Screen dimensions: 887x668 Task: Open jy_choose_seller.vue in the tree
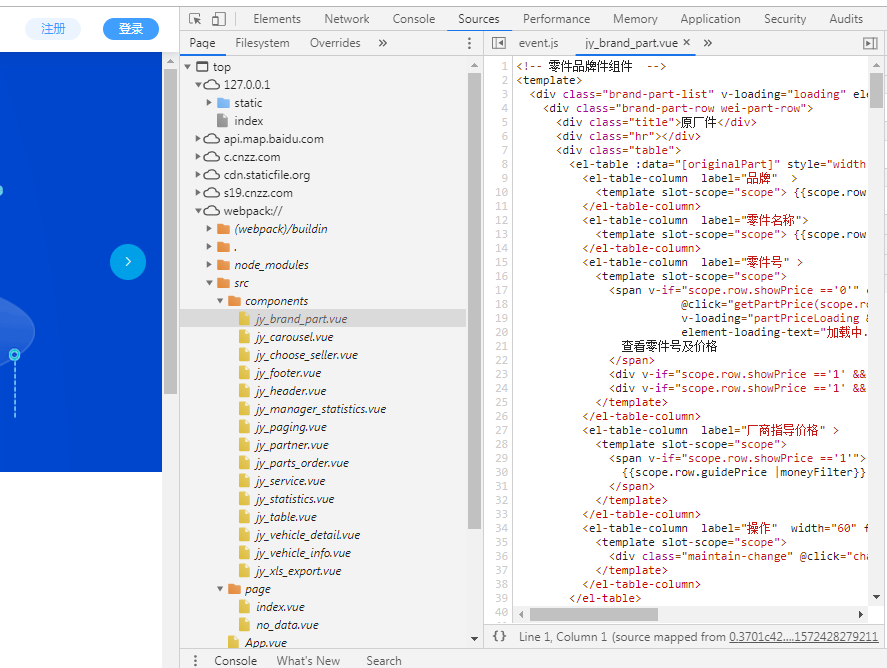pos(306,355)
